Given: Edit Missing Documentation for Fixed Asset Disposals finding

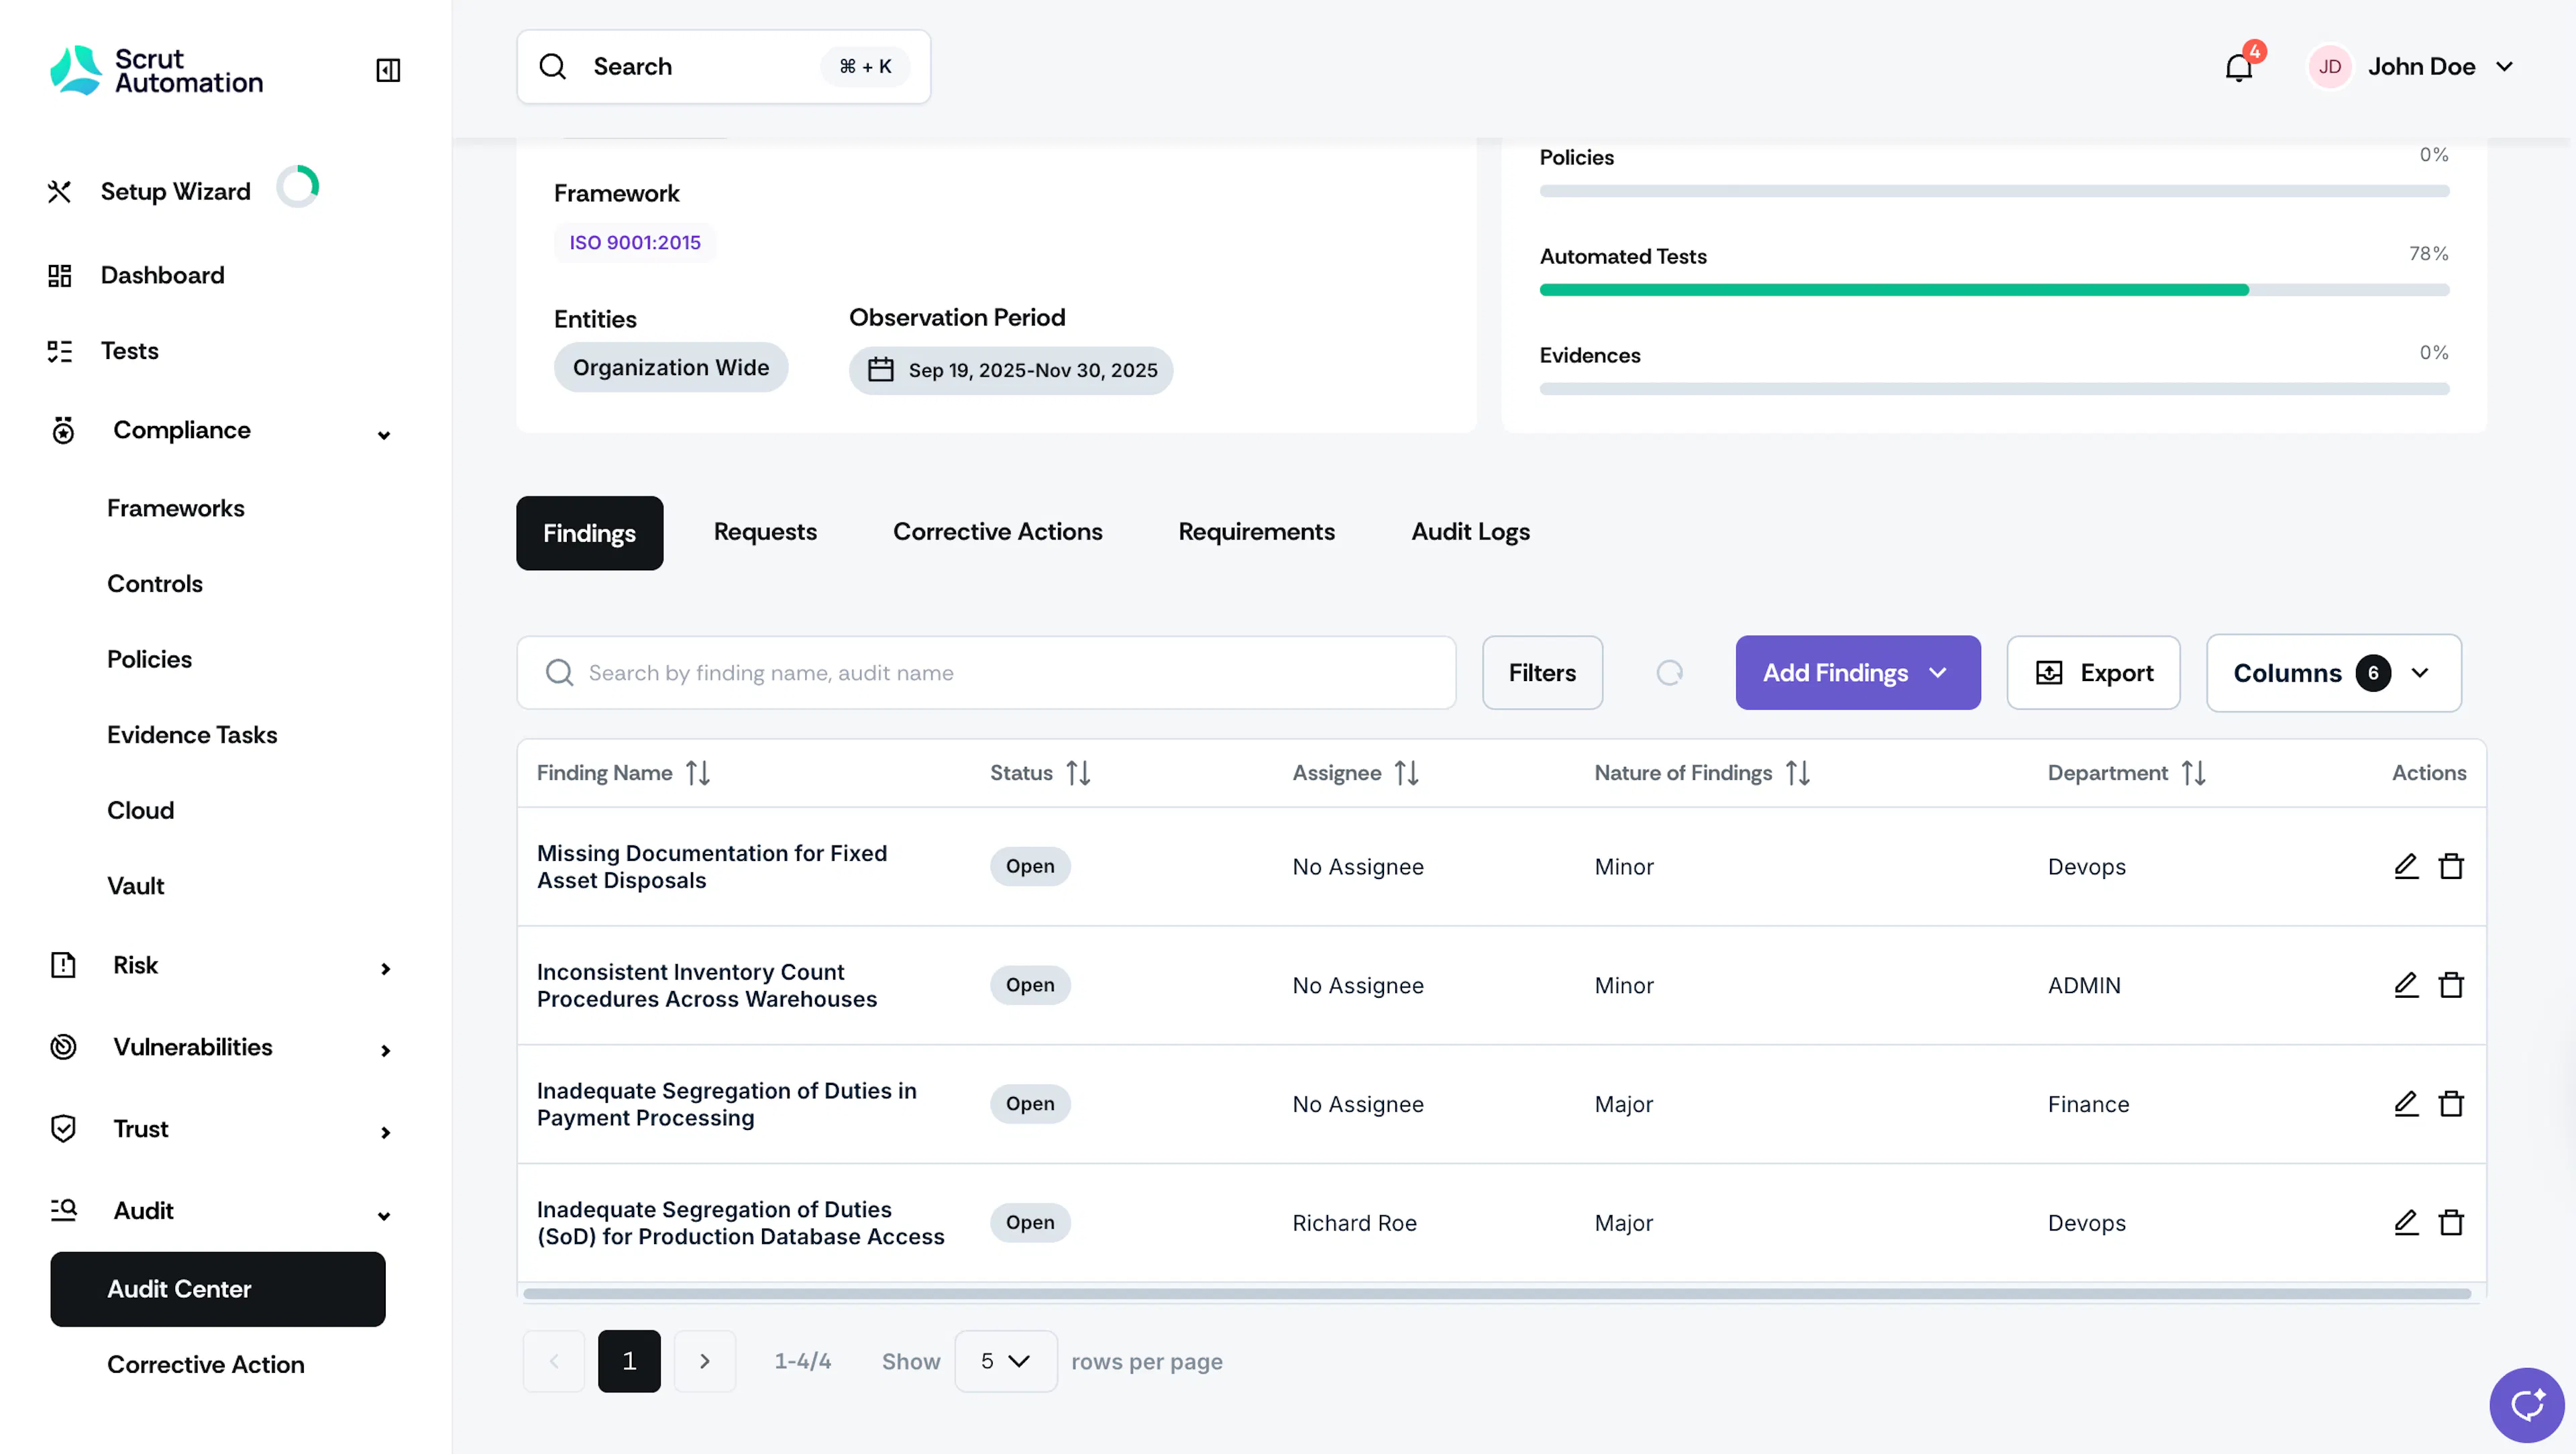Looking at the screenshot, I should coord(2405,866).
